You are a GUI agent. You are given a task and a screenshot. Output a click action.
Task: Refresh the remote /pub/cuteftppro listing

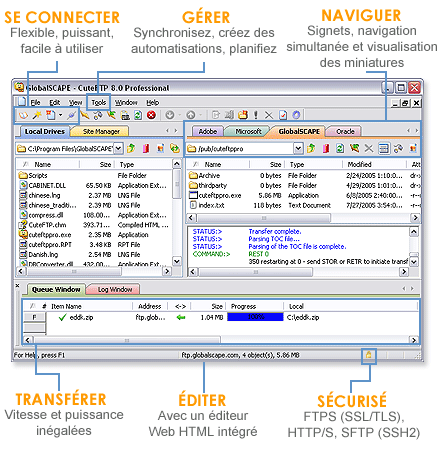[x=340, y=148]
